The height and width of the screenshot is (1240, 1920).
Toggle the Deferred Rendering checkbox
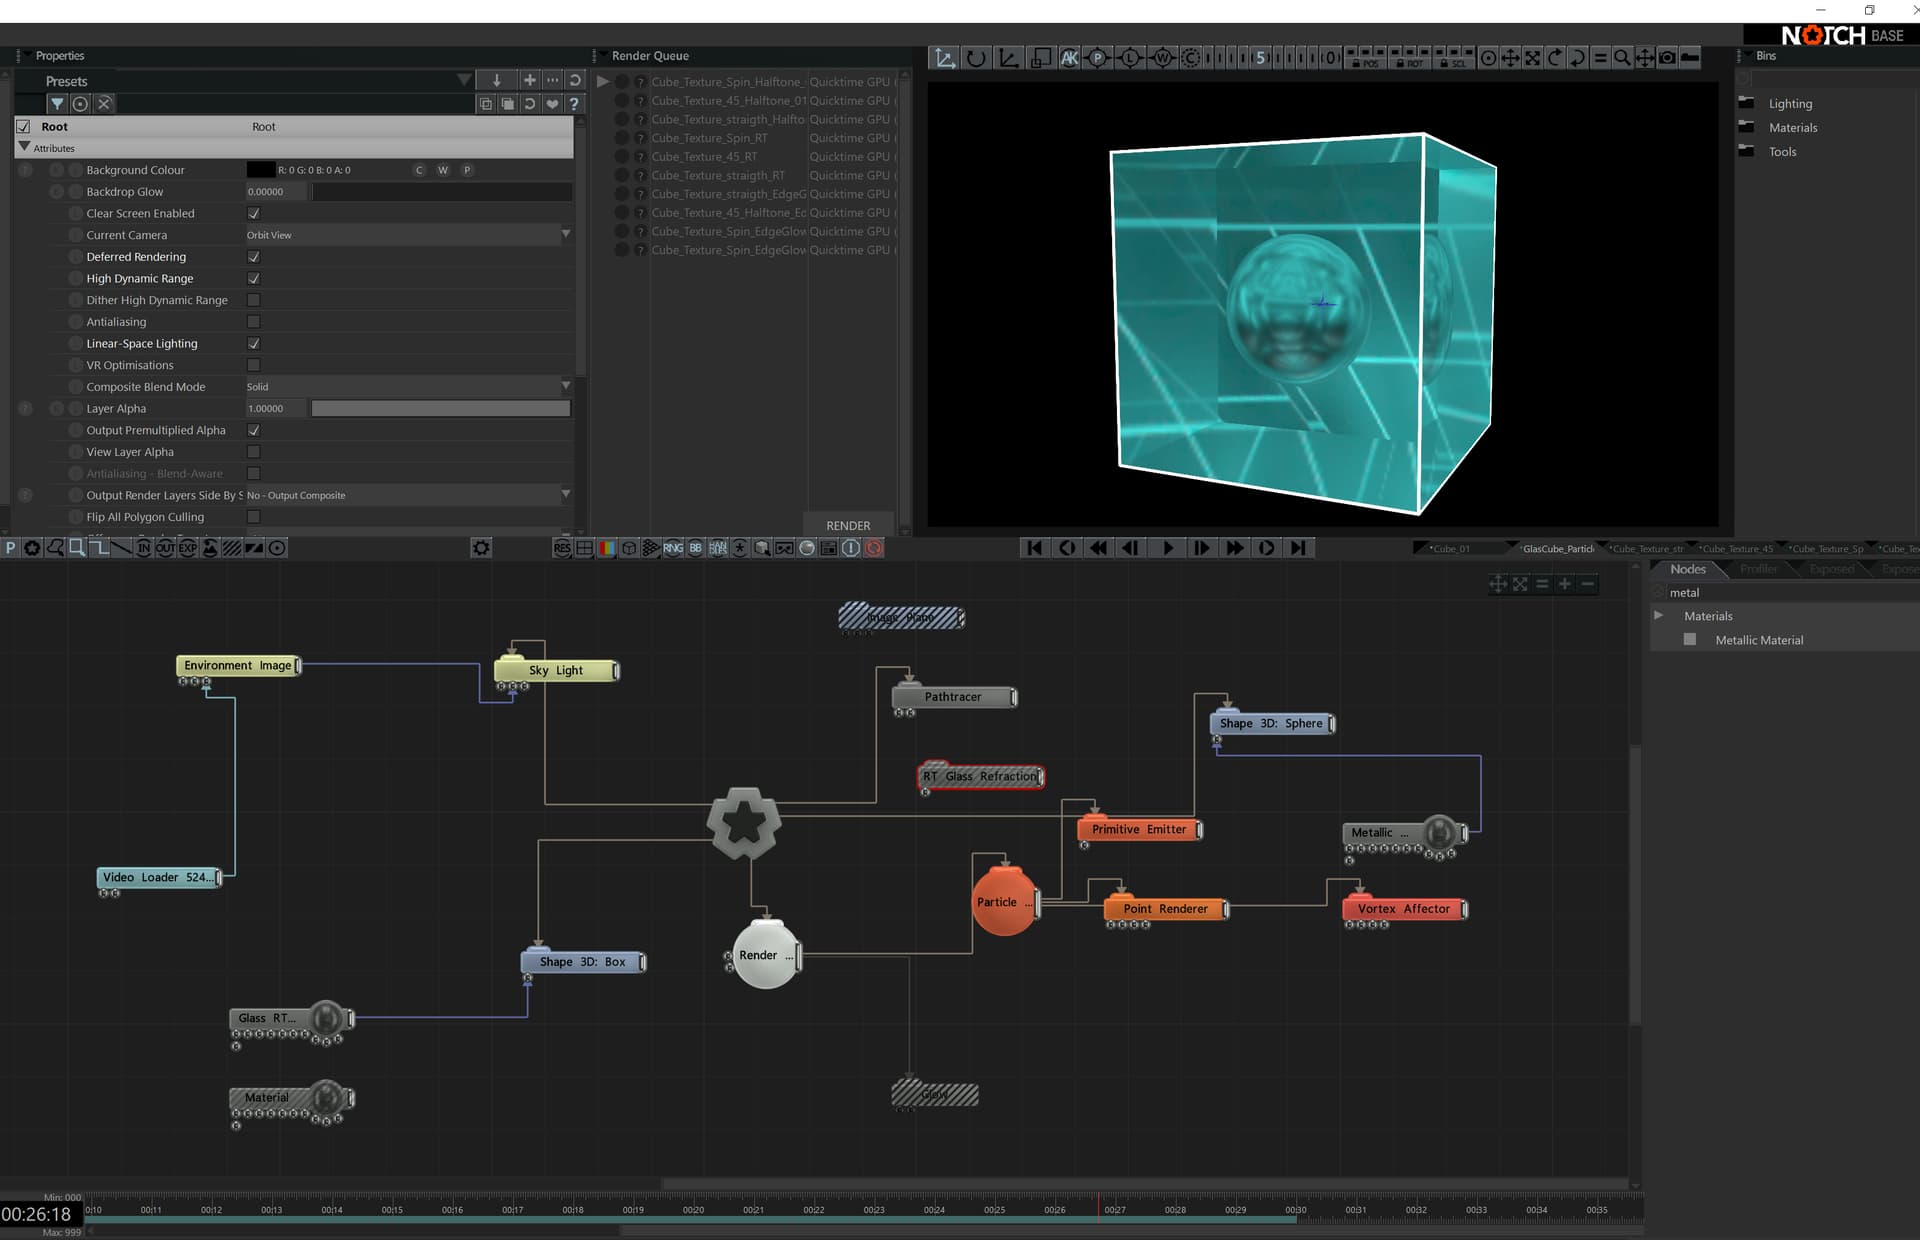253,257
